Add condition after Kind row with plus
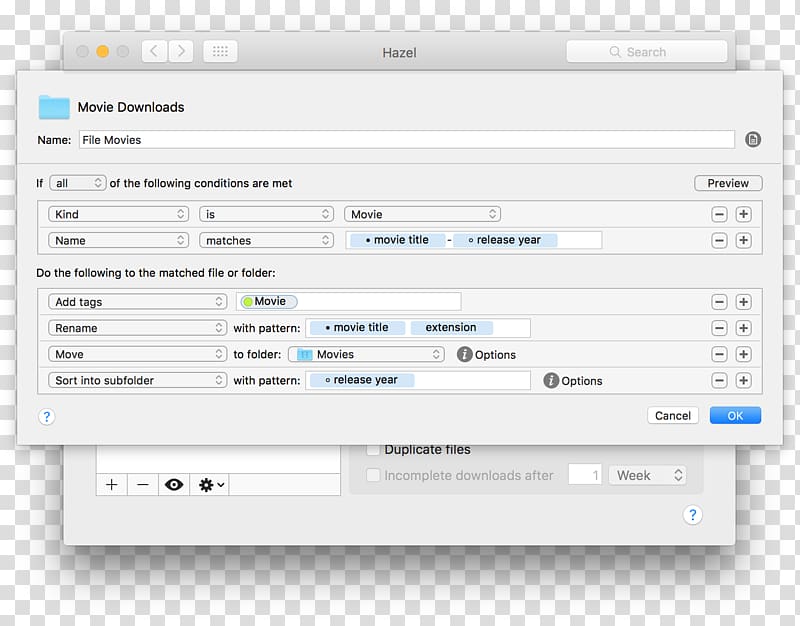 click(x=743, y=214)
